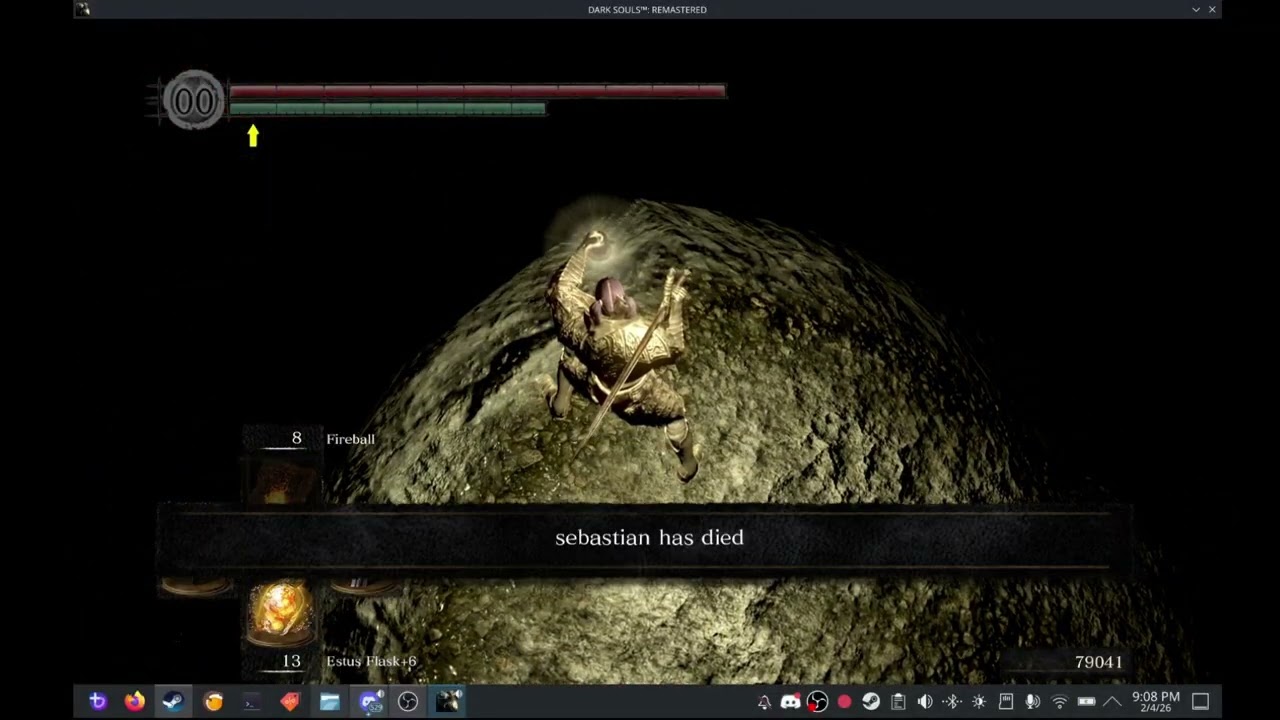Open the KDE application launcher
This screenshot has height=720, width=1280.
97,702
